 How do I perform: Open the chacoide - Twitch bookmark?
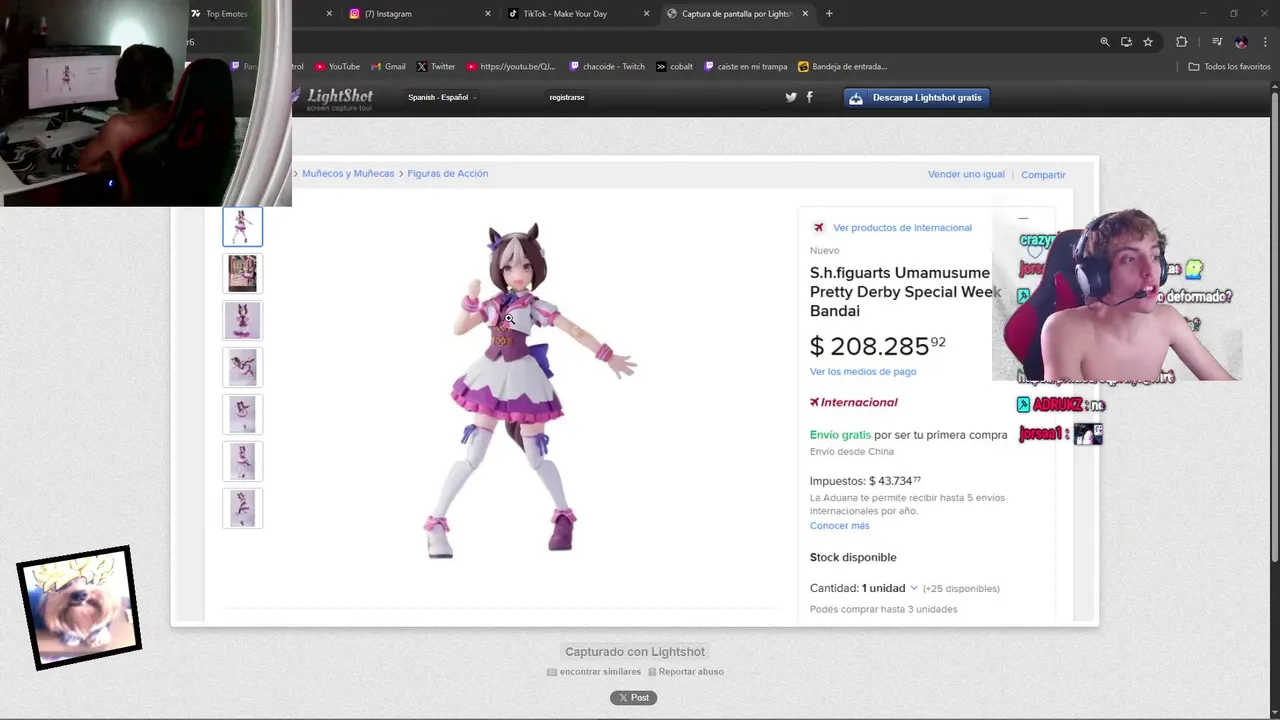click(x=607, y=67)
